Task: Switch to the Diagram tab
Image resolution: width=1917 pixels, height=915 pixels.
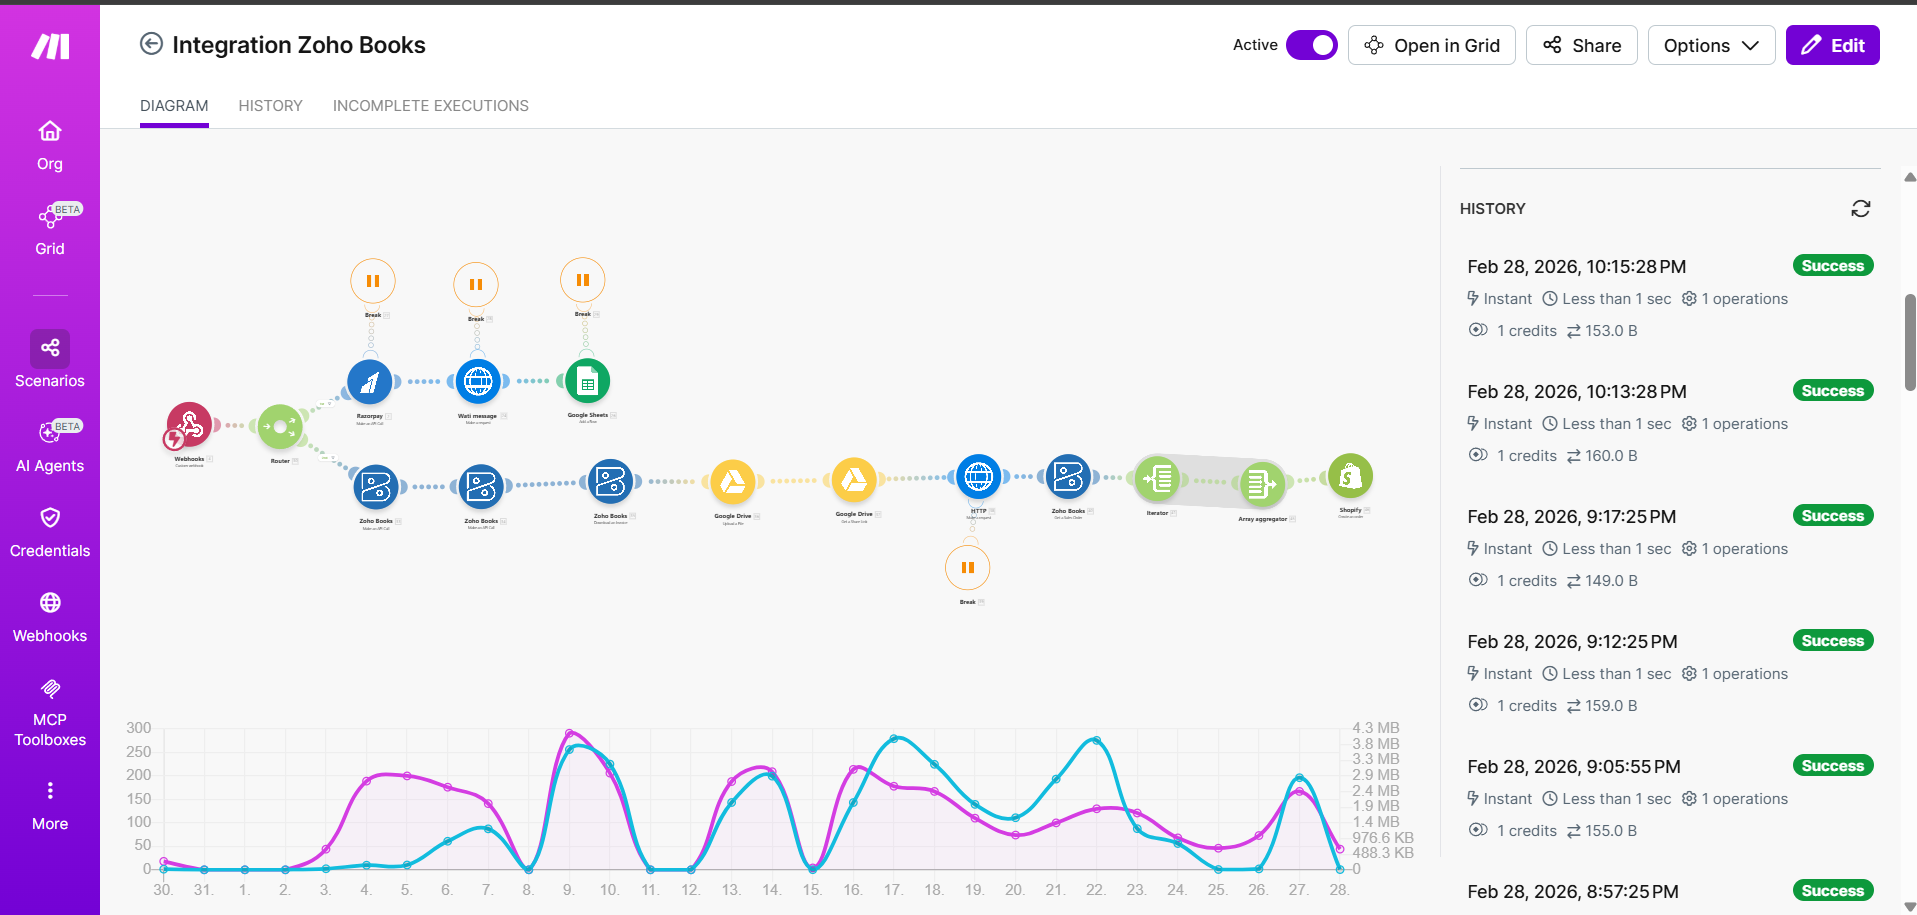Action: click(x=174, y=106)
